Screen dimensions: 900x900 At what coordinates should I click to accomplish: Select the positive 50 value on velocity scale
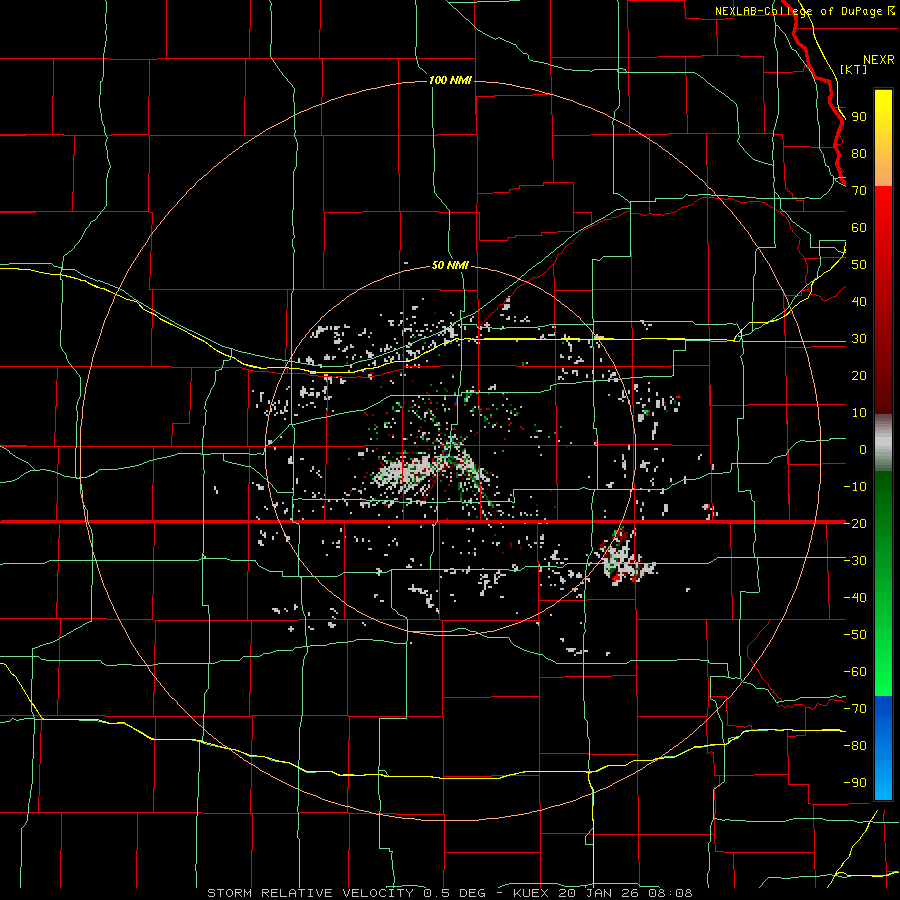tap(859, 265)
